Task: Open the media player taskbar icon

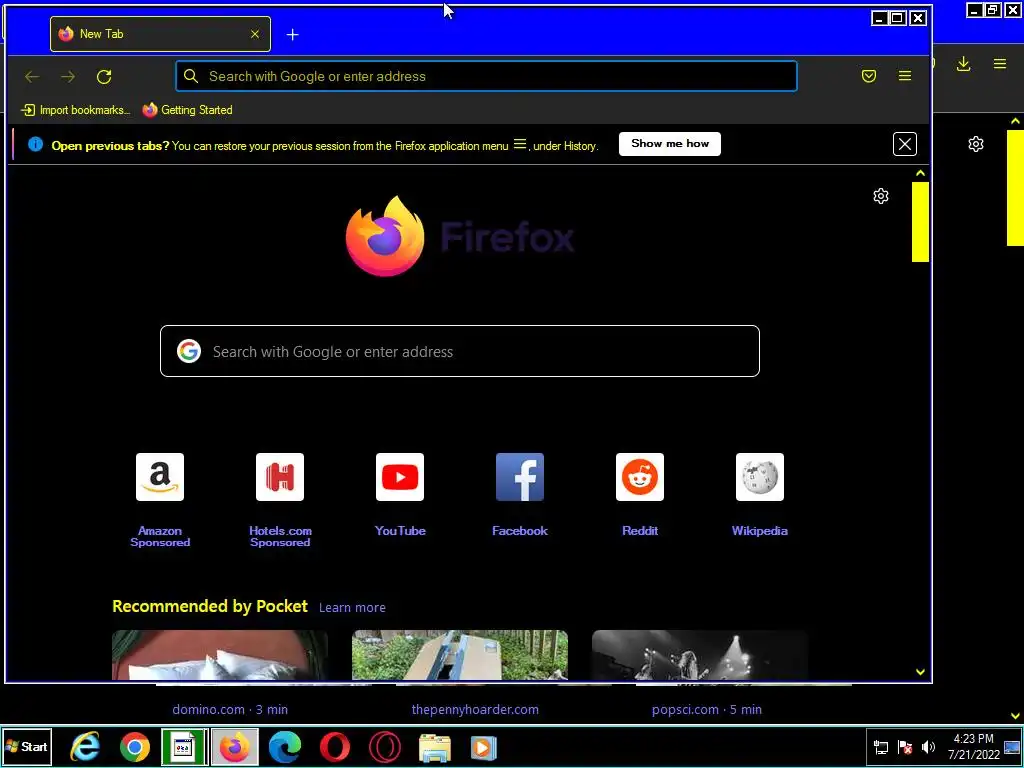Action: pyautogui.click(x=484, y=747)
